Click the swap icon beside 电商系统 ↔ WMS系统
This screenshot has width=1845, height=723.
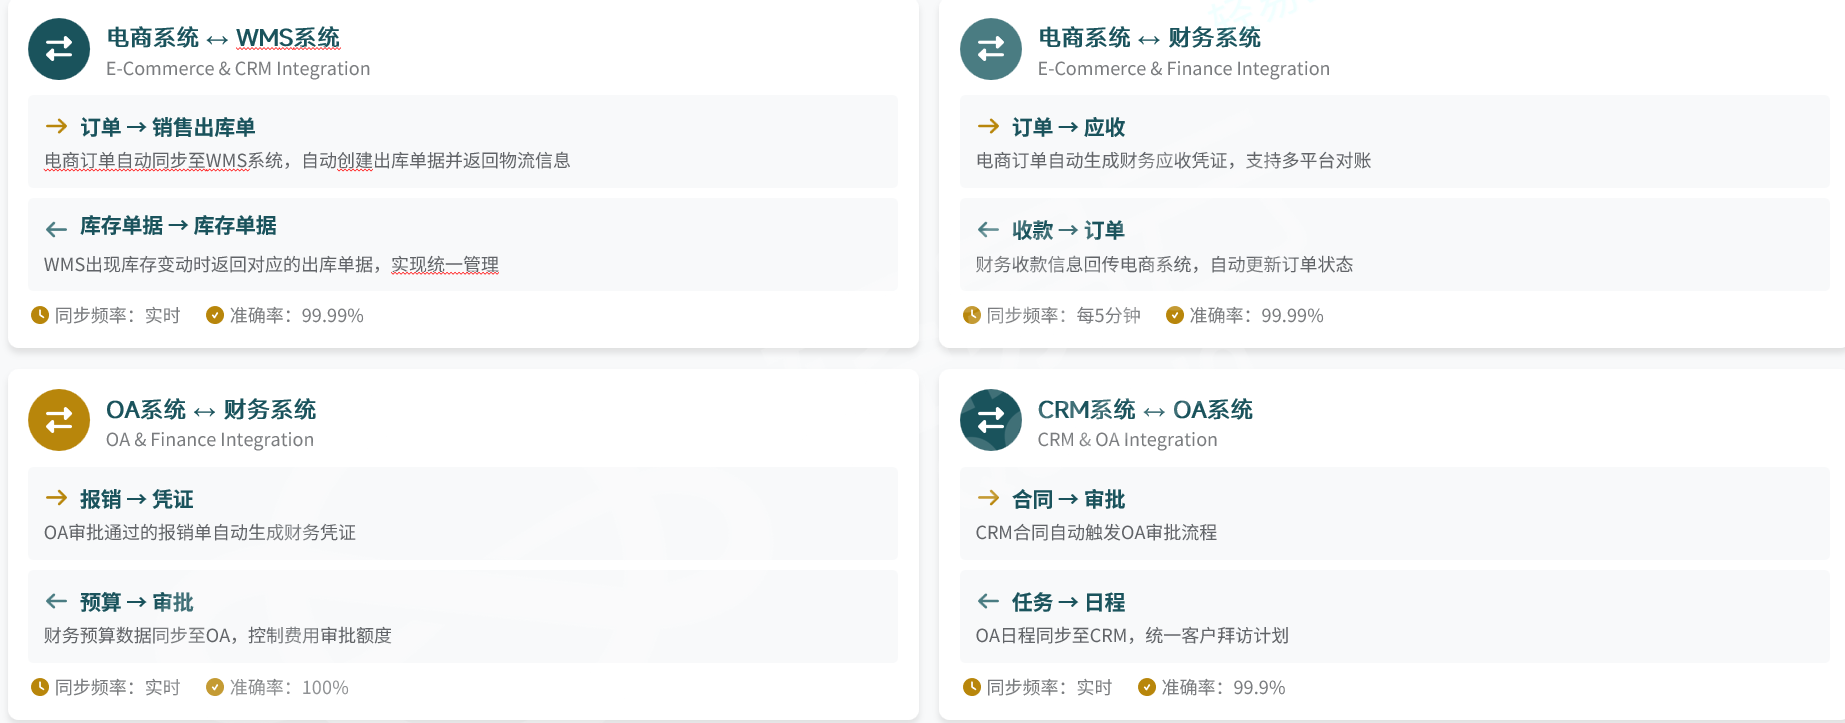(x=59, y=49)
